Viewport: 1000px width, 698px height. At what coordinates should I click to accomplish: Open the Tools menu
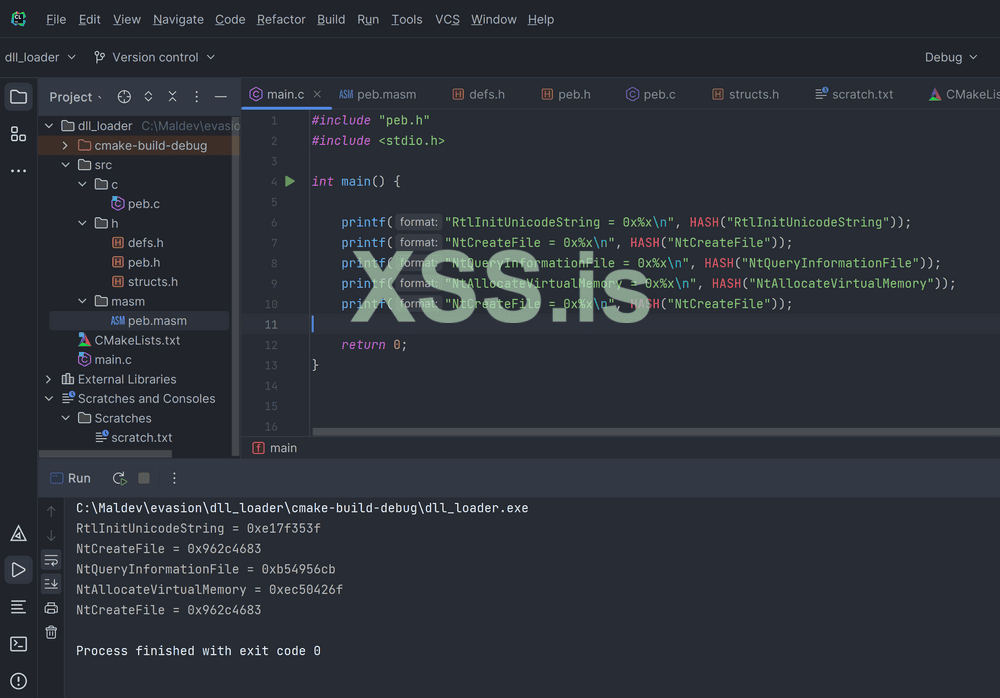pos(407,20)
